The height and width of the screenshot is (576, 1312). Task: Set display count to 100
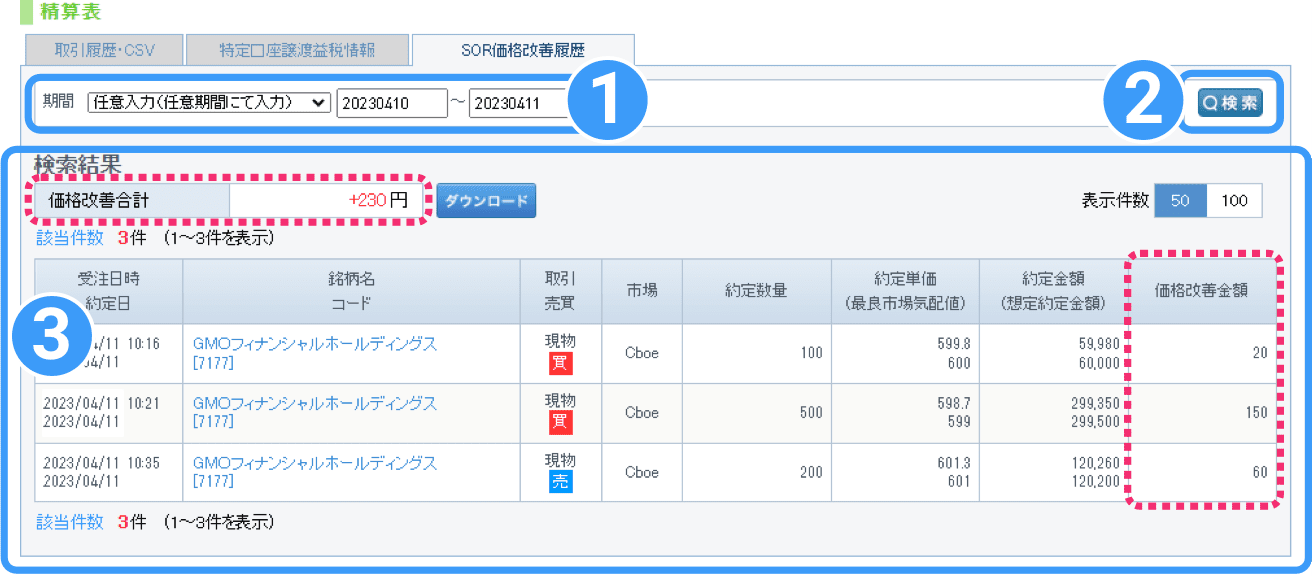pos(1234,200)
